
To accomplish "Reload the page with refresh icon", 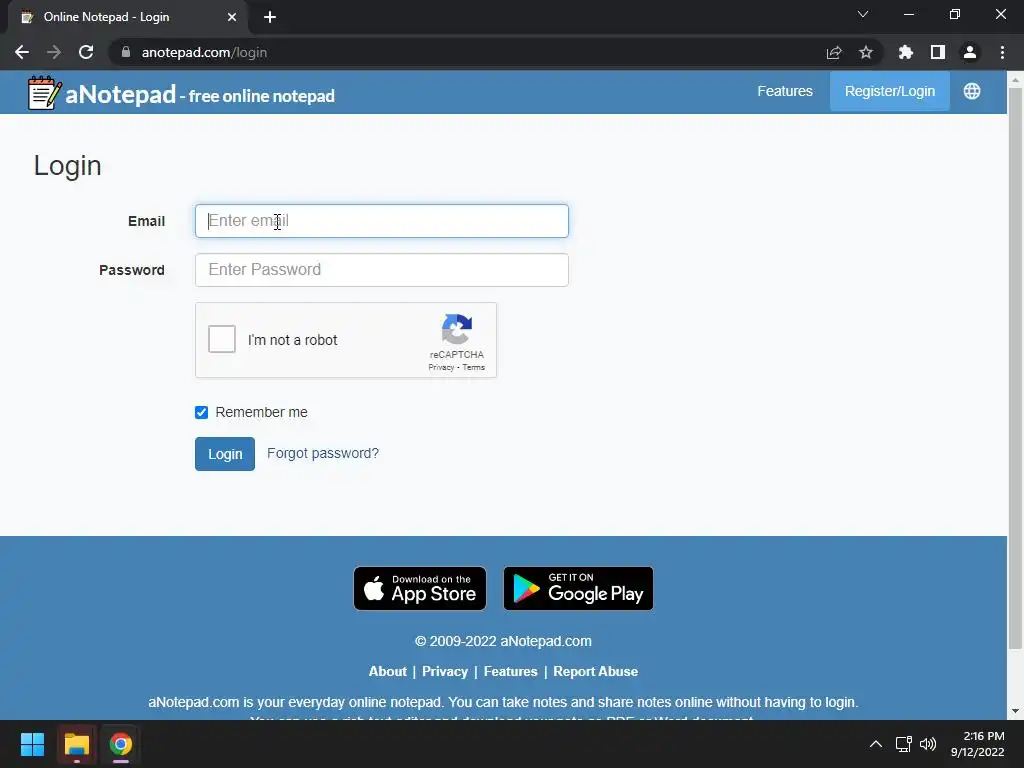I will [x=86, y=52].
